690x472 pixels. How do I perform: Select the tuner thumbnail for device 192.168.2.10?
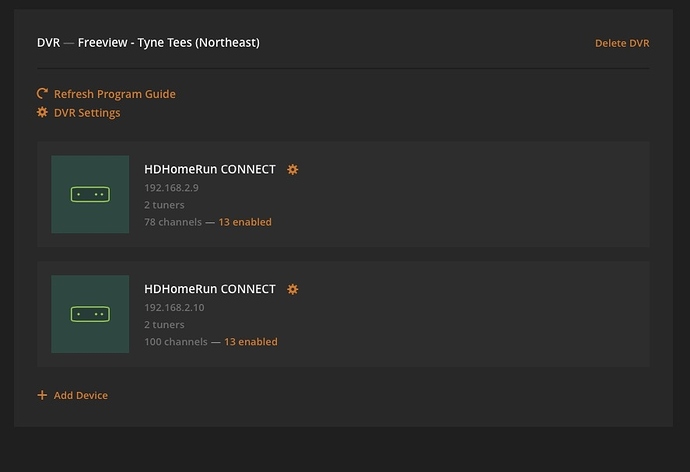[90, 314]
